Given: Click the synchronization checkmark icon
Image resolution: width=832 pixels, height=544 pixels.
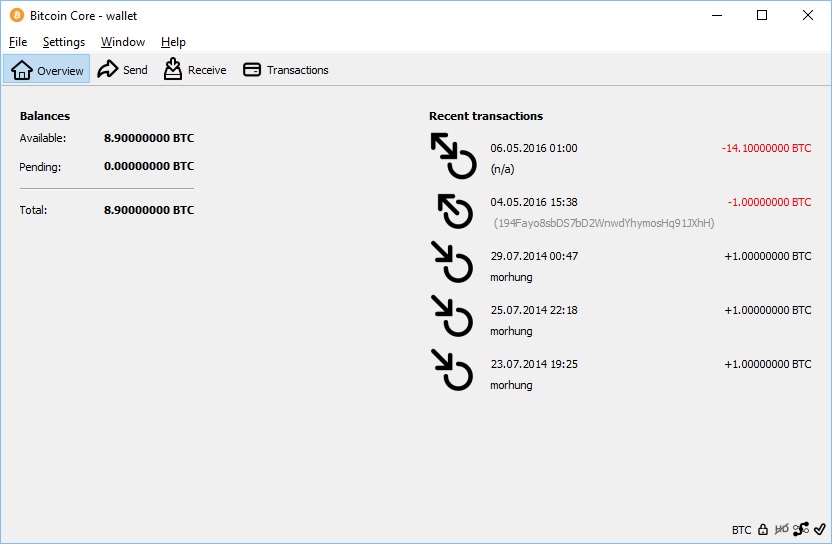Looking at the screenshot, I should pos(820,529).
